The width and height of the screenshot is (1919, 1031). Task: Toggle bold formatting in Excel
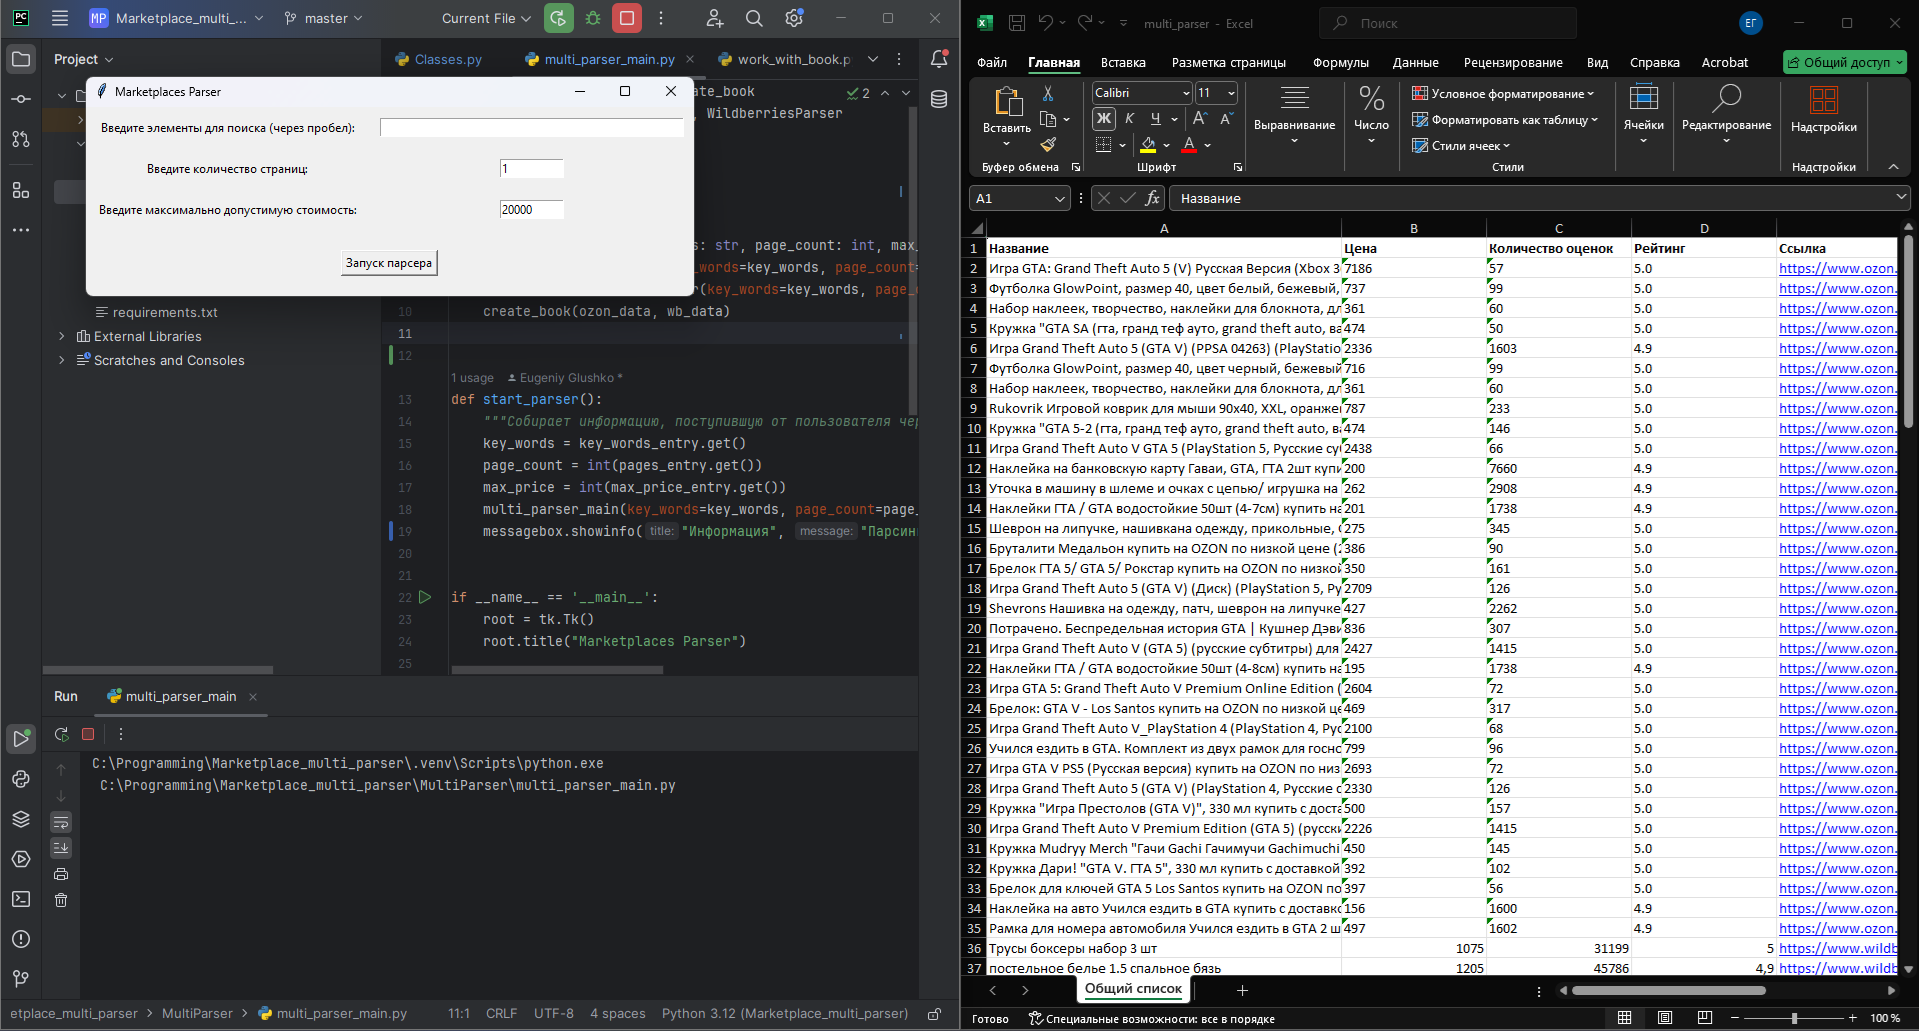[x=1104, y=119]
